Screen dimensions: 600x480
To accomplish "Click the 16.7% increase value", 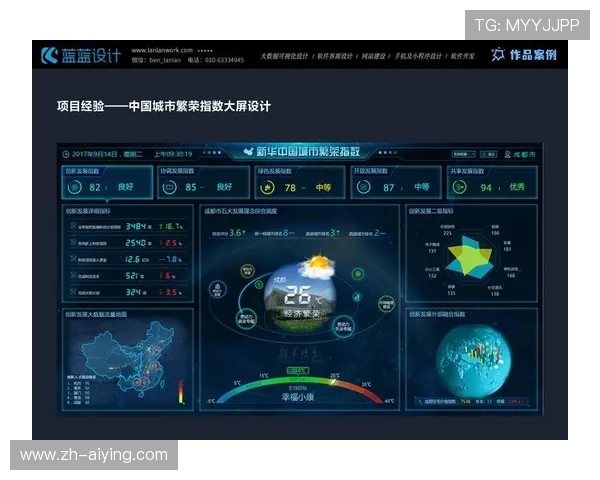I will pos(171,226).
